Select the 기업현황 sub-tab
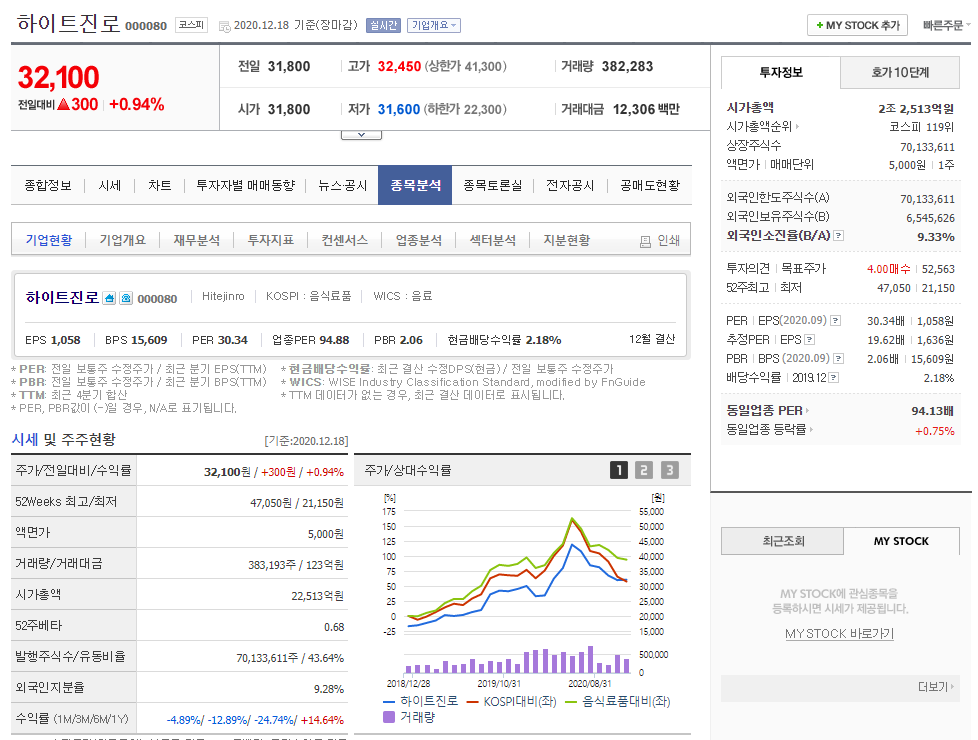The width and height of the screenshot is (978, 740). pos(49,240)
